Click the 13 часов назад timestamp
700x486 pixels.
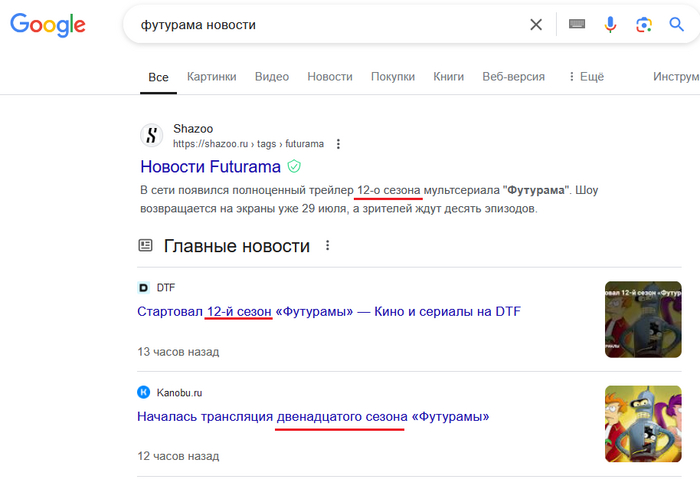tap(178, 352)
